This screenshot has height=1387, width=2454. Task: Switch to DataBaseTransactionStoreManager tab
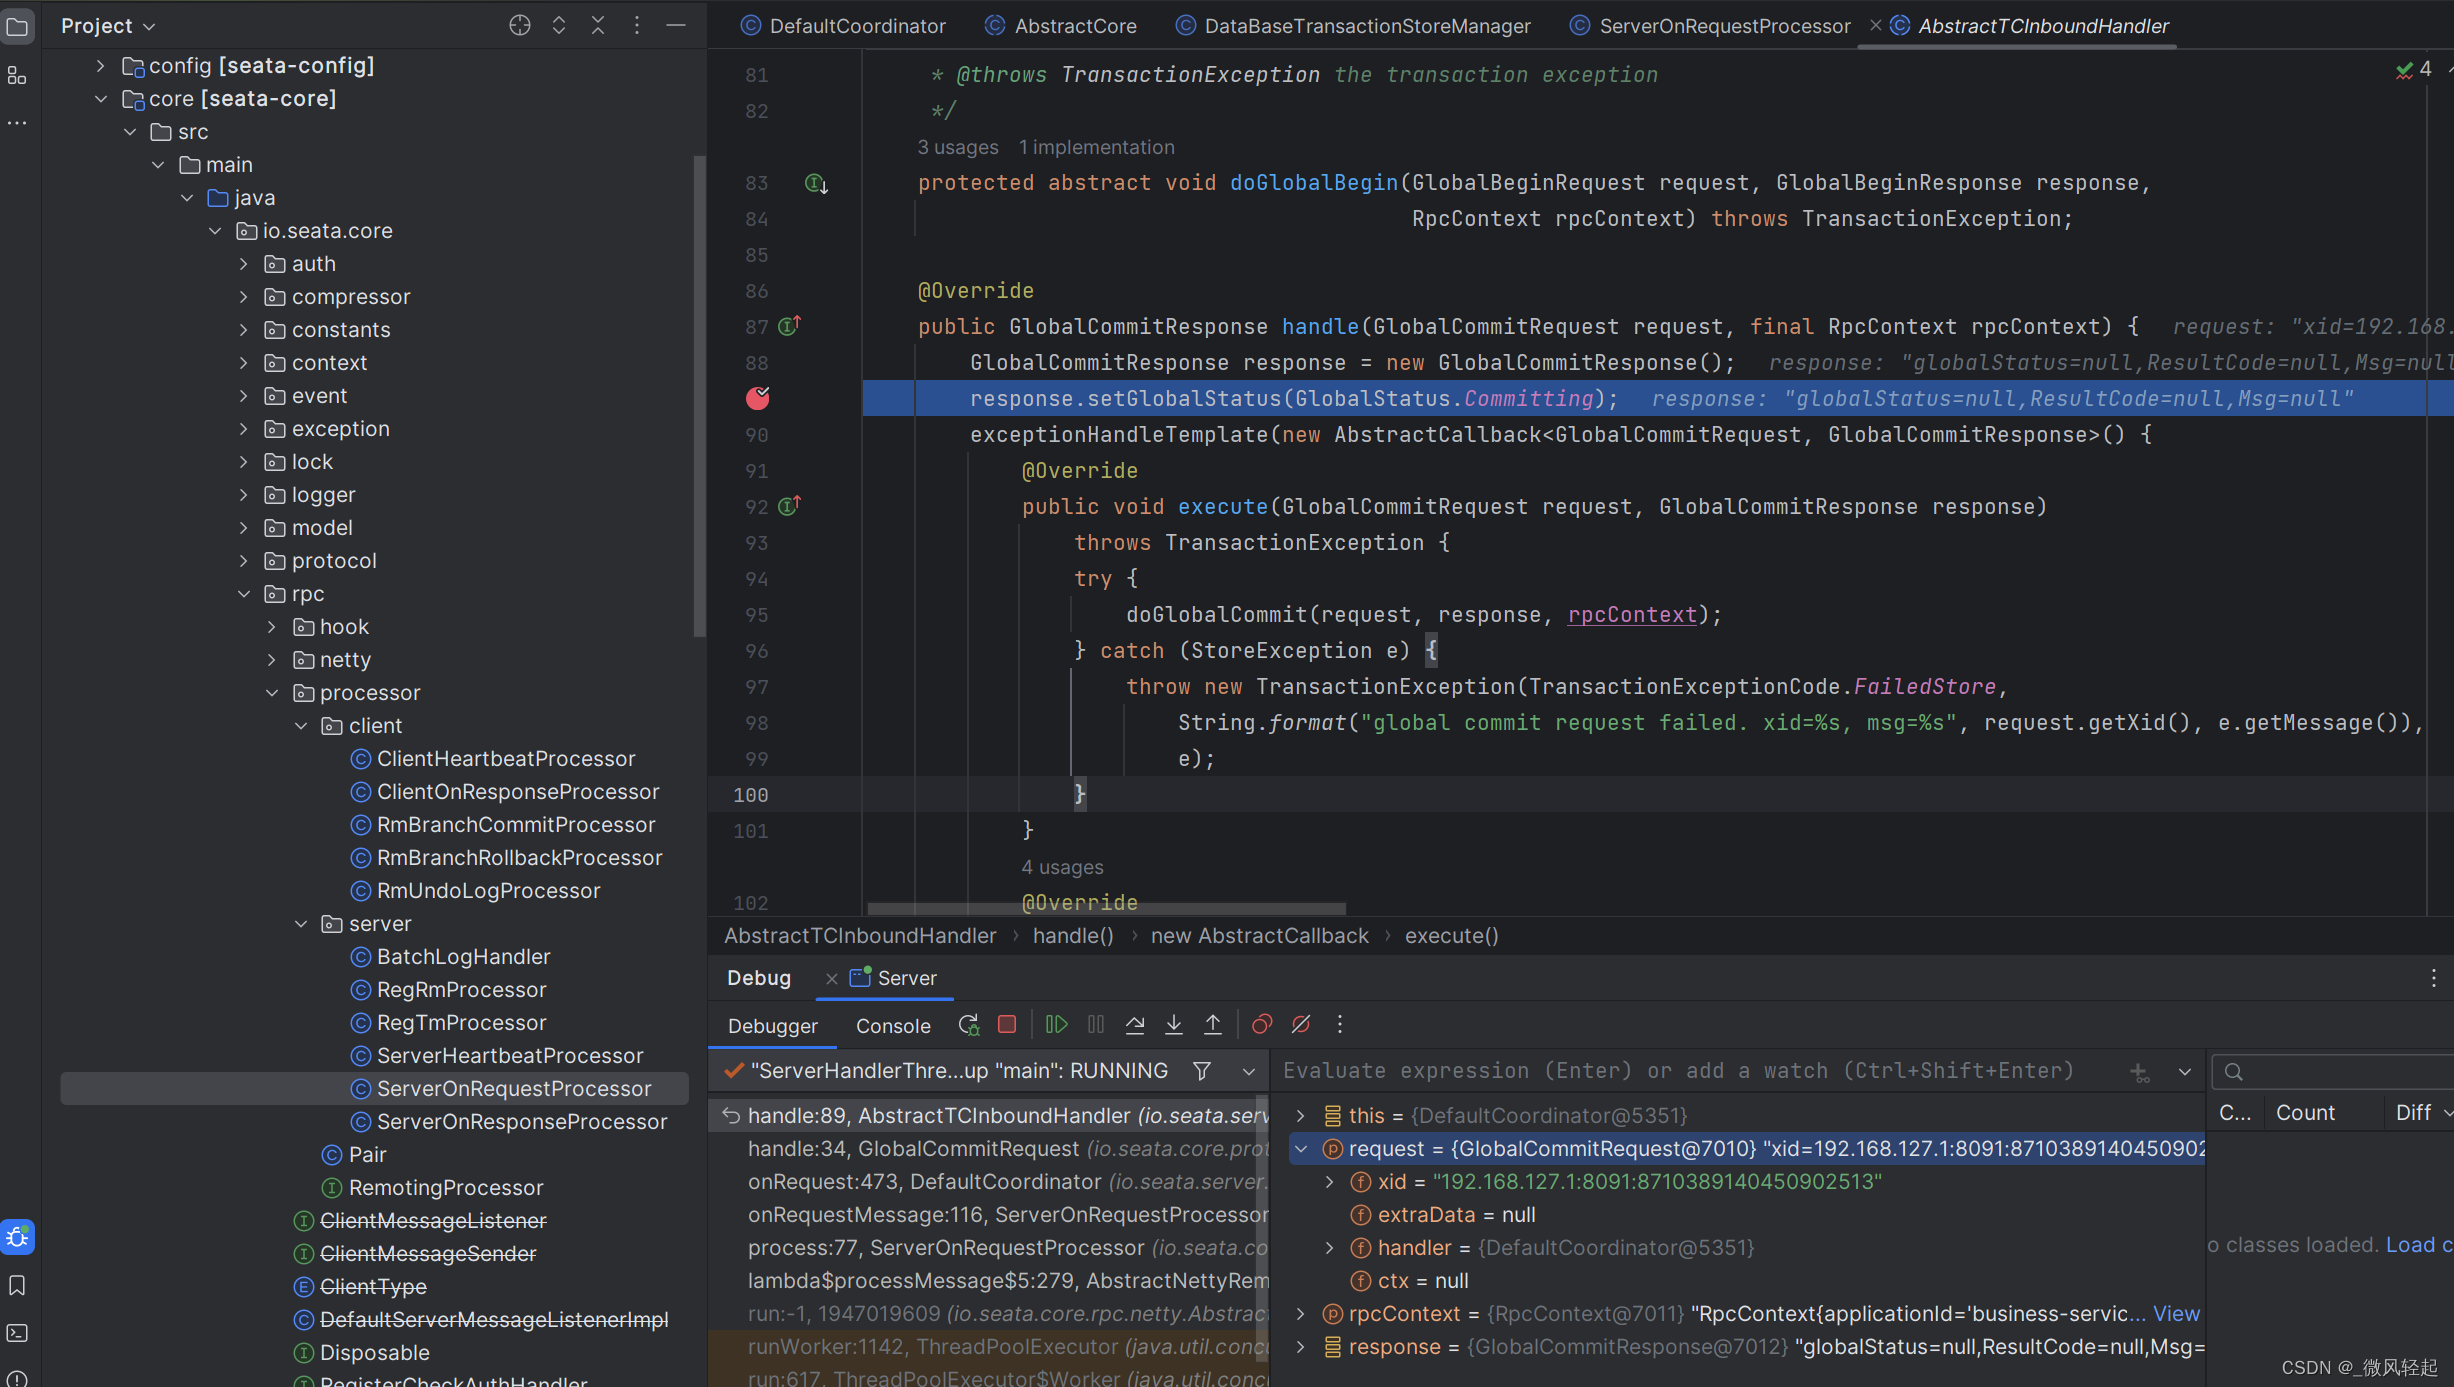(1353, 26)
